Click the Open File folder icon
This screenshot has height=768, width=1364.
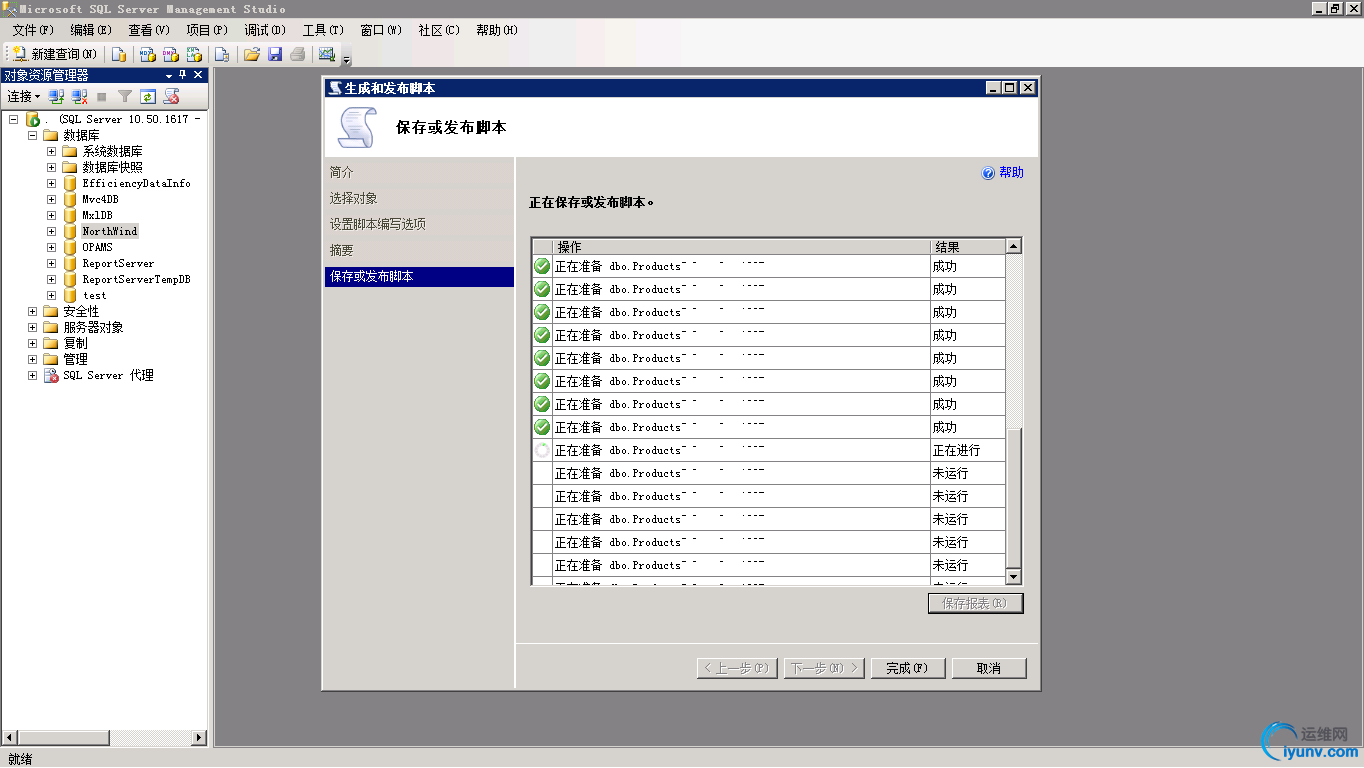click(251, 54)
